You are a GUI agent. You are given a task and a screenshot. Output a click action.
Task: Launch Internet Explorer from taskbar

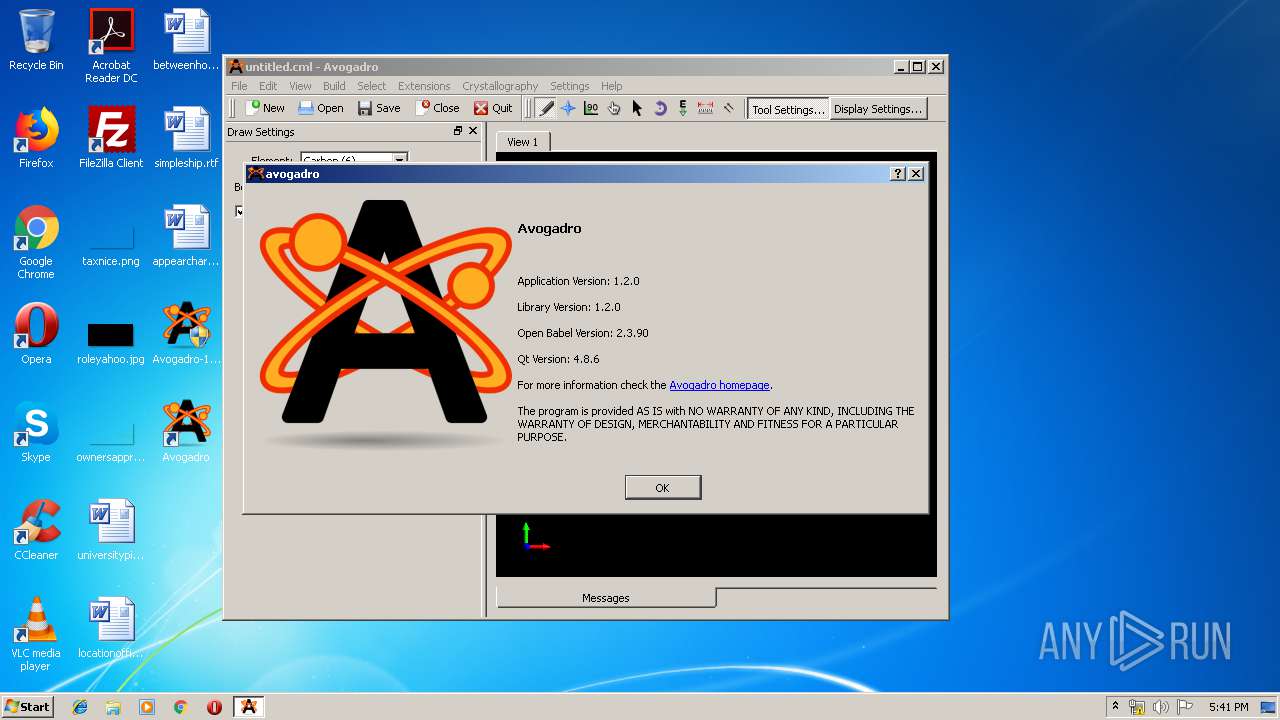[x=80, y=707]
